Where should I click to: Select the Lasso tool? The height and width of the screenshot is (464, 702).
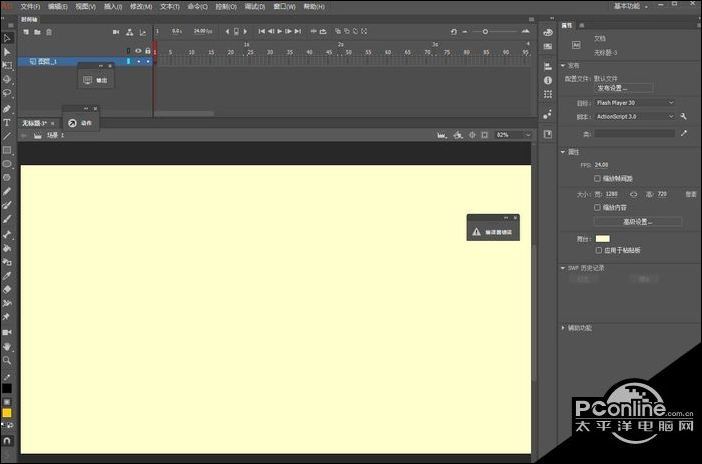7,93
